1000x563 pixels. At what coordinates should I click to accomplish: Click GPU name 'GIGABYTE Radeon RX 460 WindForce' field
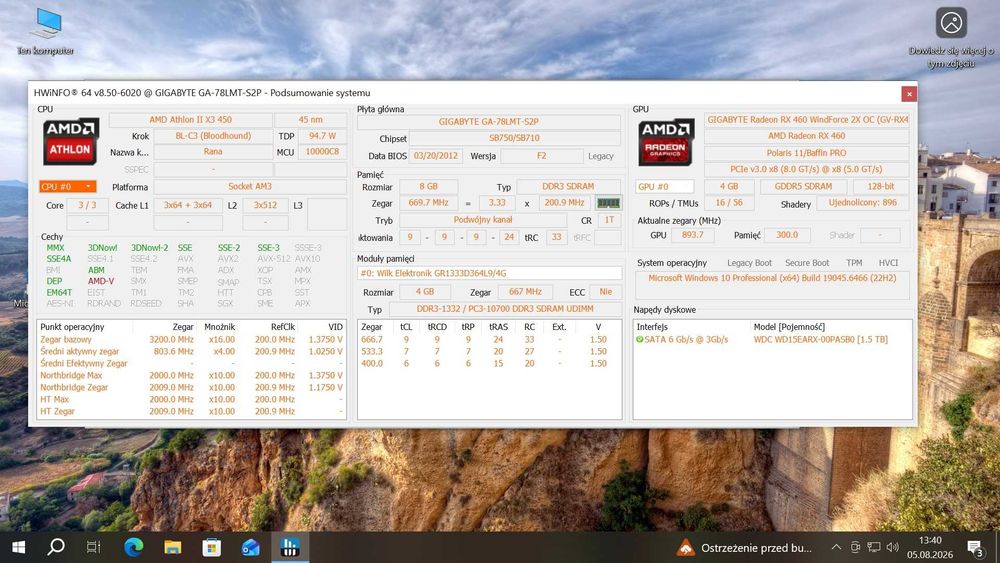(x=807, y=119)
